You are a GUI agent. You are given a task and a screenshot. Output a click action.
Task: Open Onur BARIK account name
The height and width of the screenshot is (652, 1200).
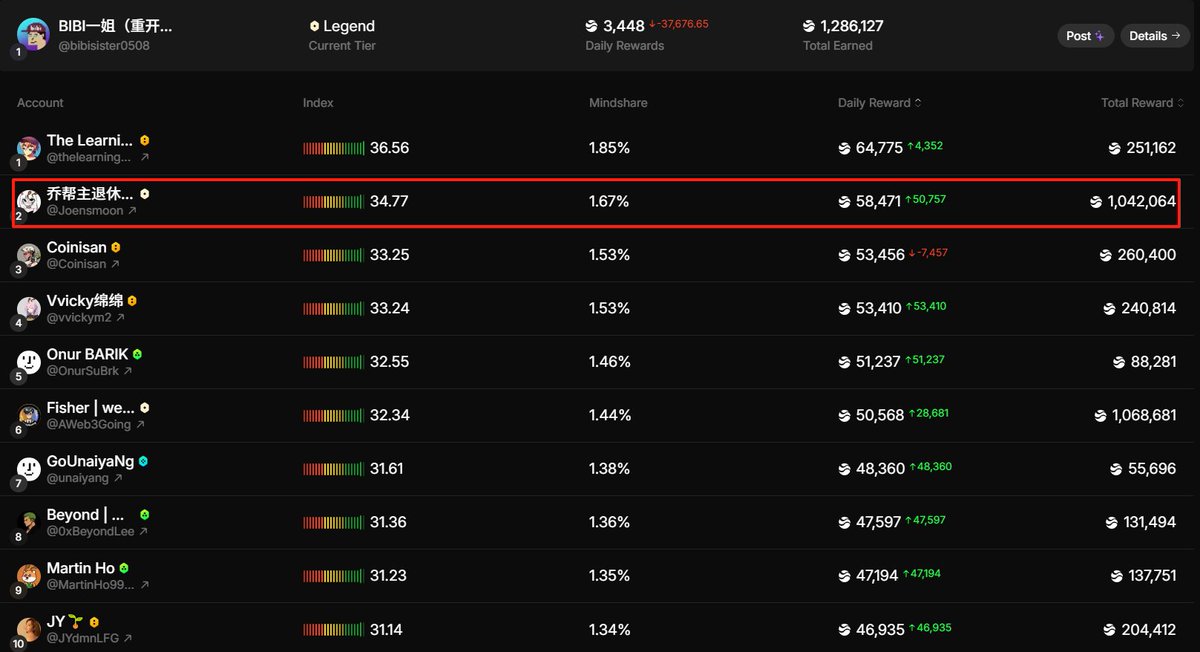pos(87,354)
